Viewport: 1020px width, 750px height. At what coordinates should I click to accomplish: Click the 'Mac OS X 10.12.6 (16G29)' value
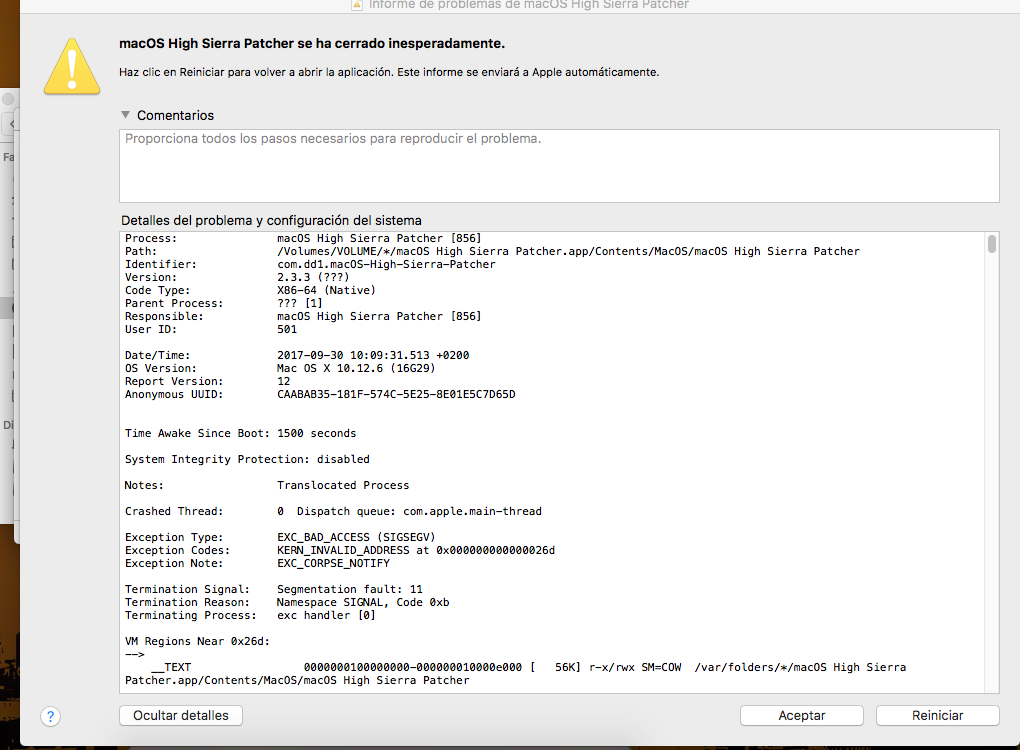[356, 368]
